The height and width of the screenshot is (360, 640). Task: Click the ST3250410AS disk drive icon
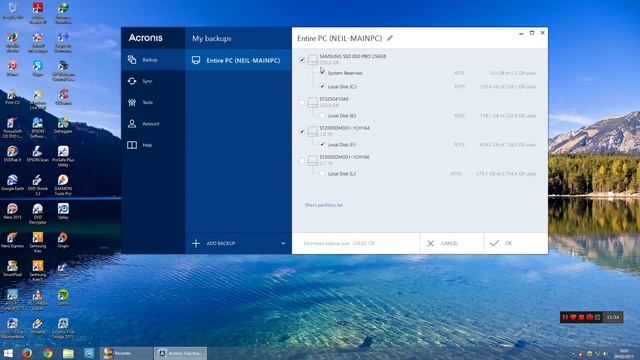click(313, 102)
